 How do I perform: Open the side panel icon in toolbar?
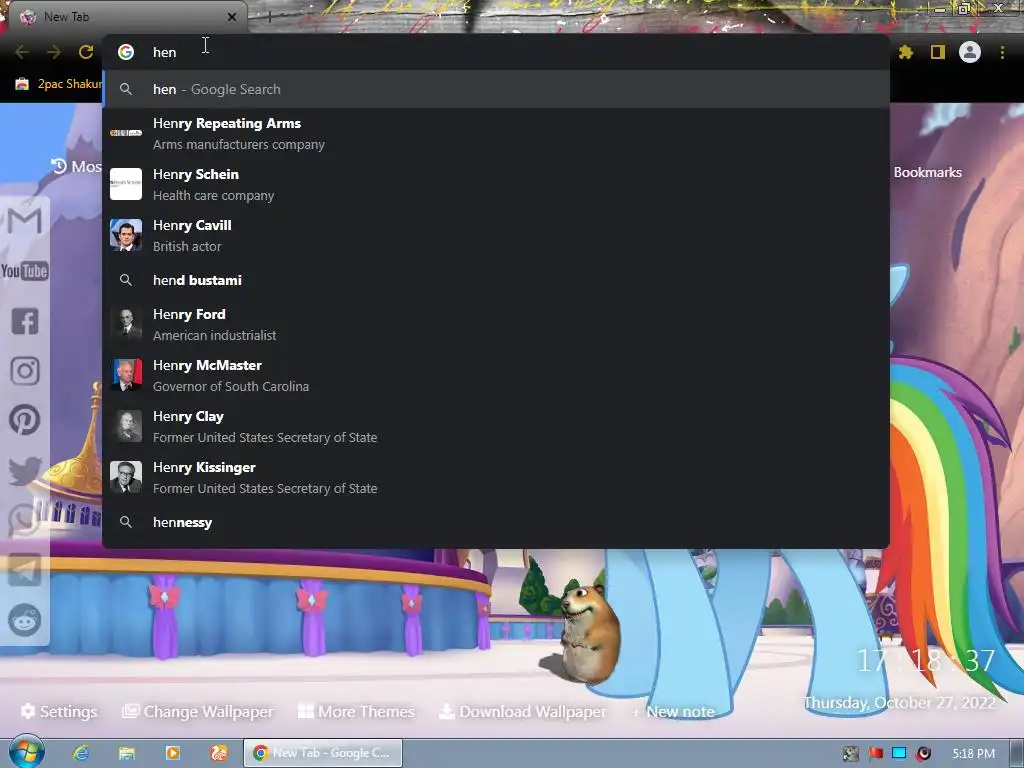[x=938, y=52]
